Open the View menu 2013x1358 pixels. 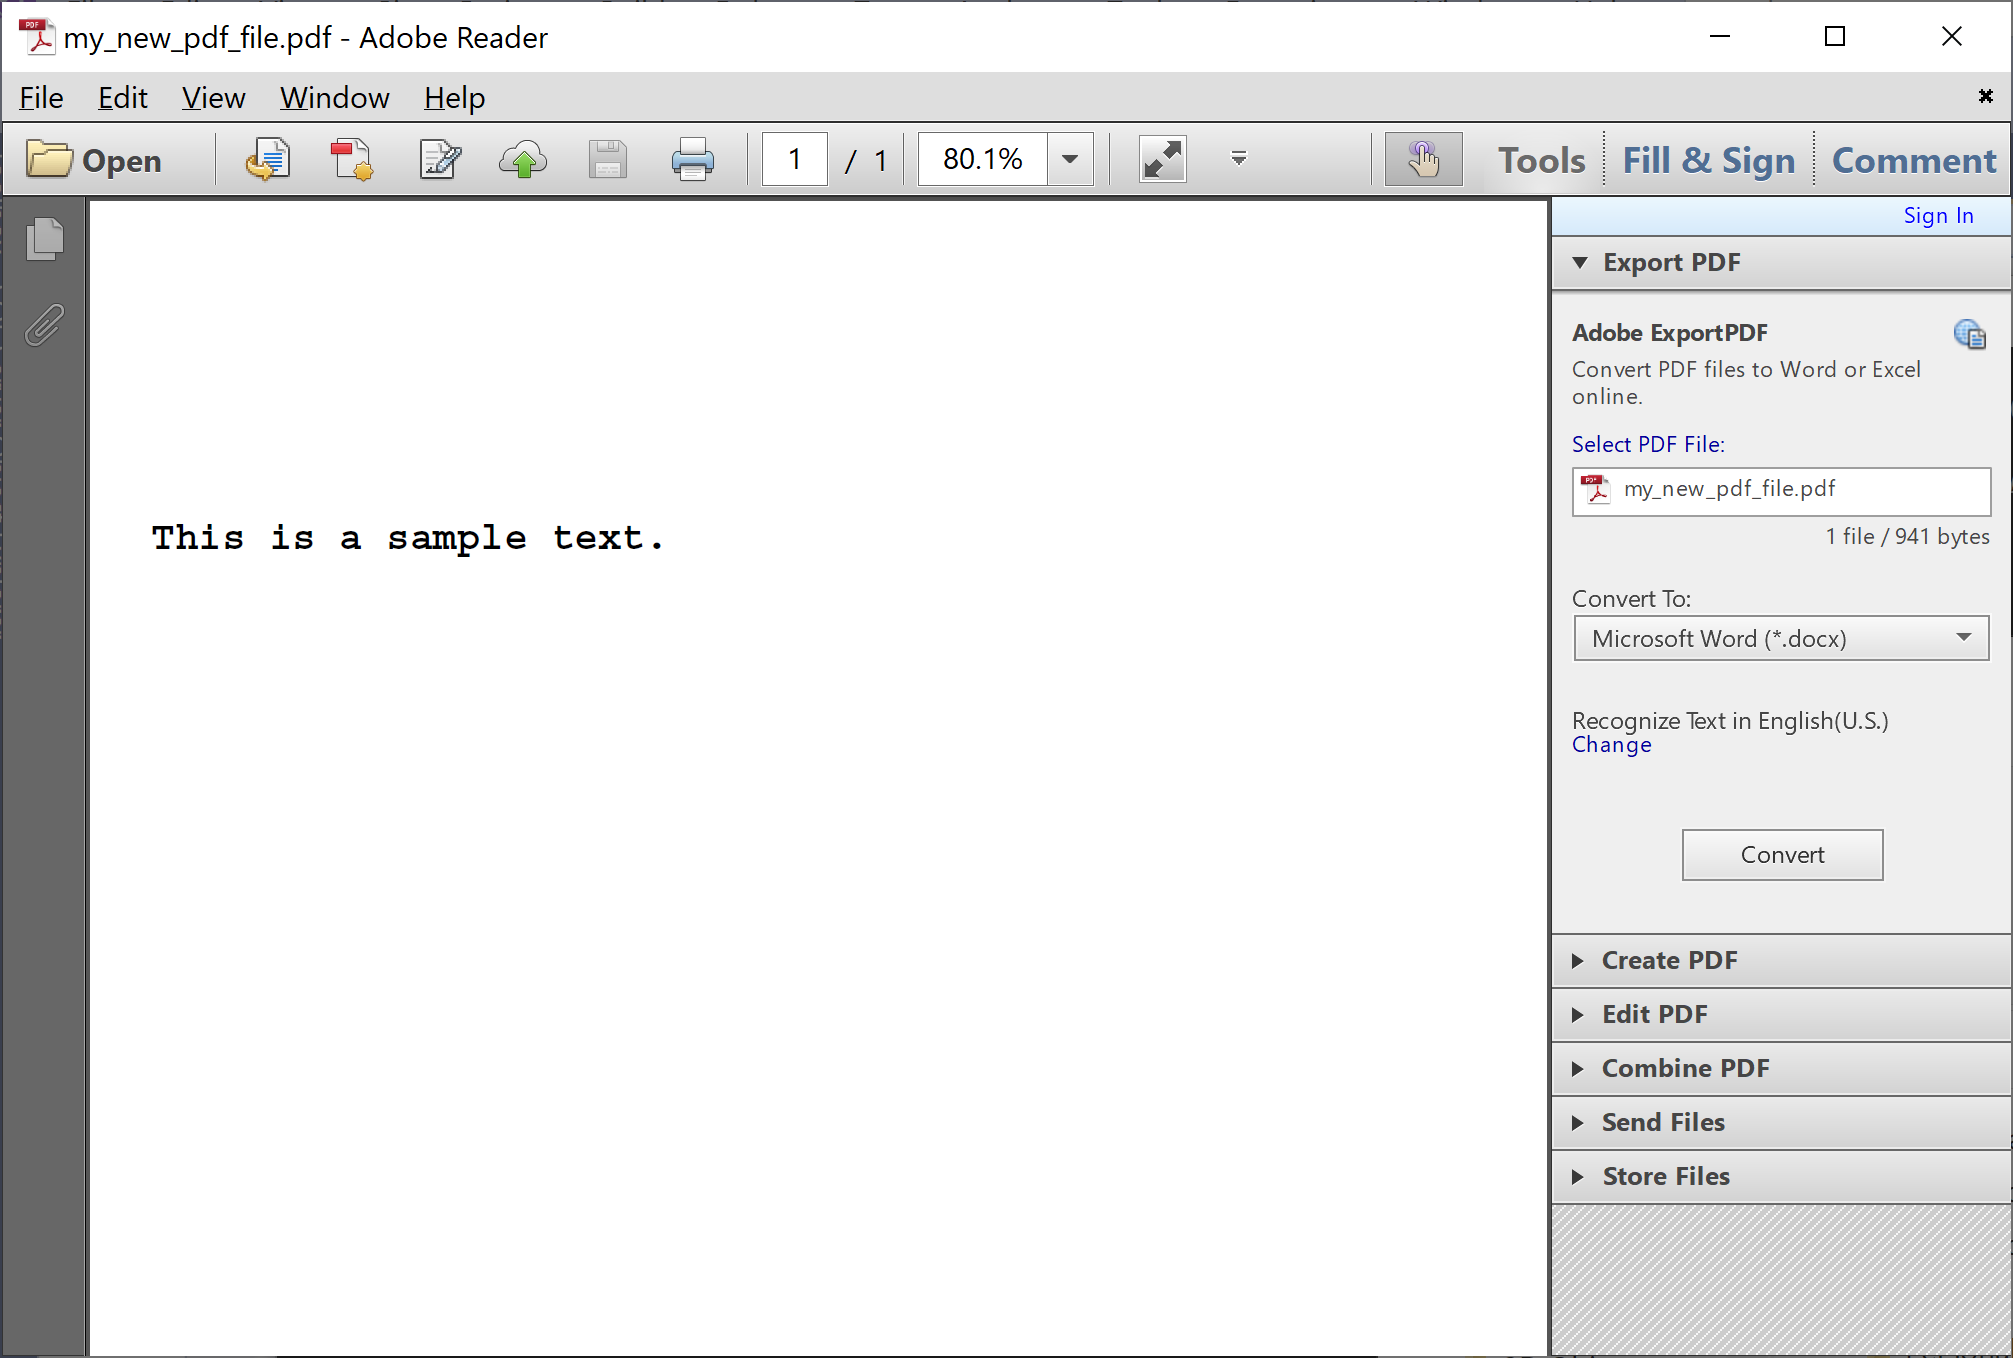pyautogui.click(x=213, y=98)
